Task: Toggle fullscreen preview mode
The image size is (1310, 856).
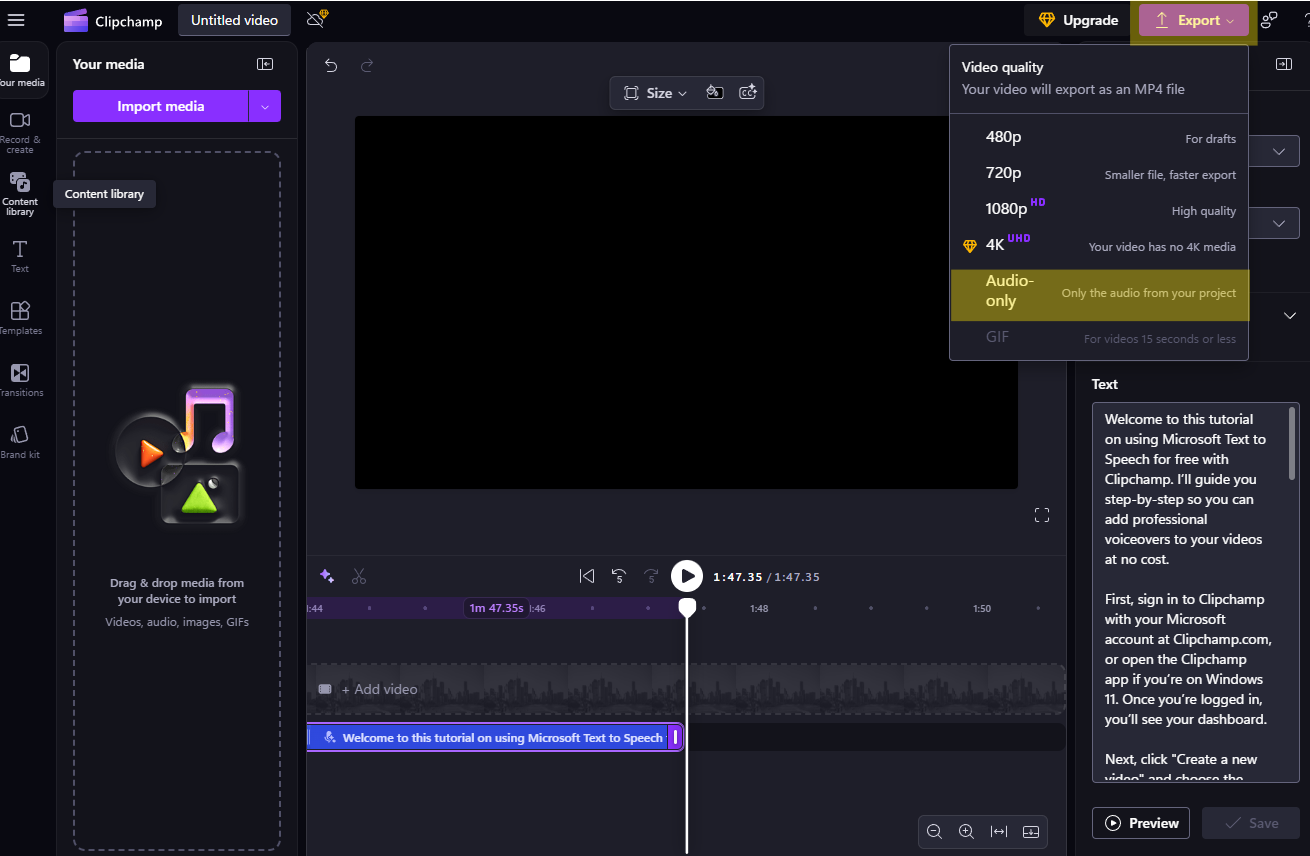Action: 1042,515
